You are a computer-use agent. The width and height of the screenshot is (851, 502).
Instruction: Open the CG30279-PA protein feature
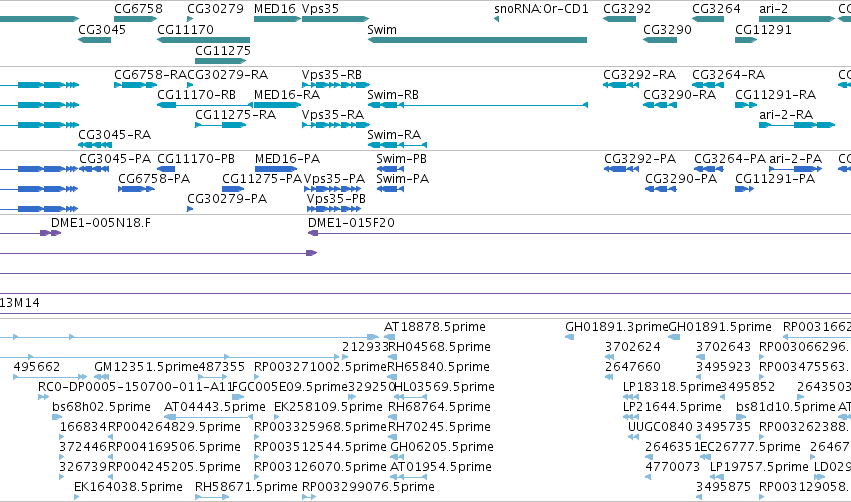190,209
